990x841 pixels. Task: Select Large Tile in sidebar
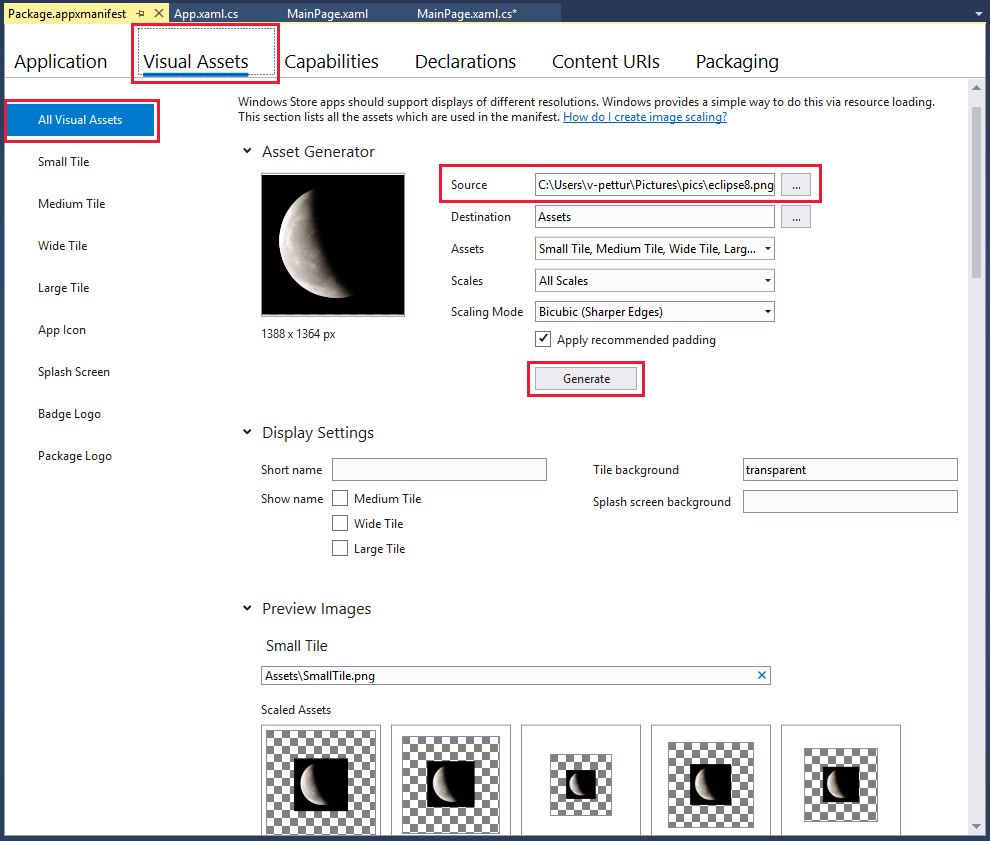tap(63, 288)
